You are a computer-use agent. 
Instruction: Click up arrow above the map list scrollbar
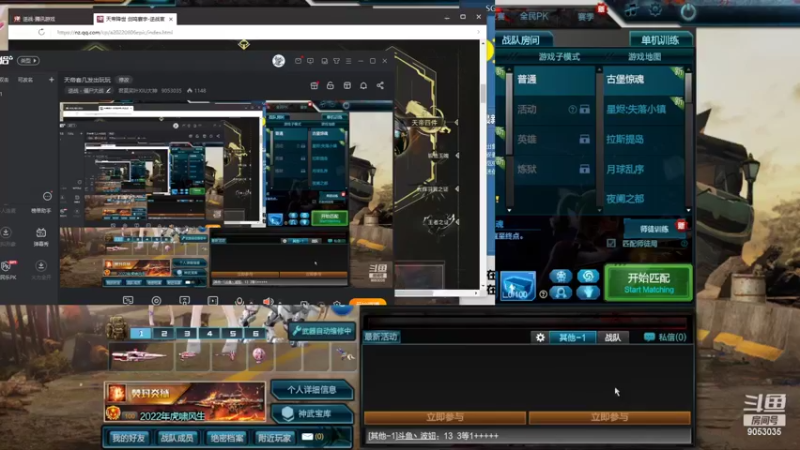click(688, 69)
